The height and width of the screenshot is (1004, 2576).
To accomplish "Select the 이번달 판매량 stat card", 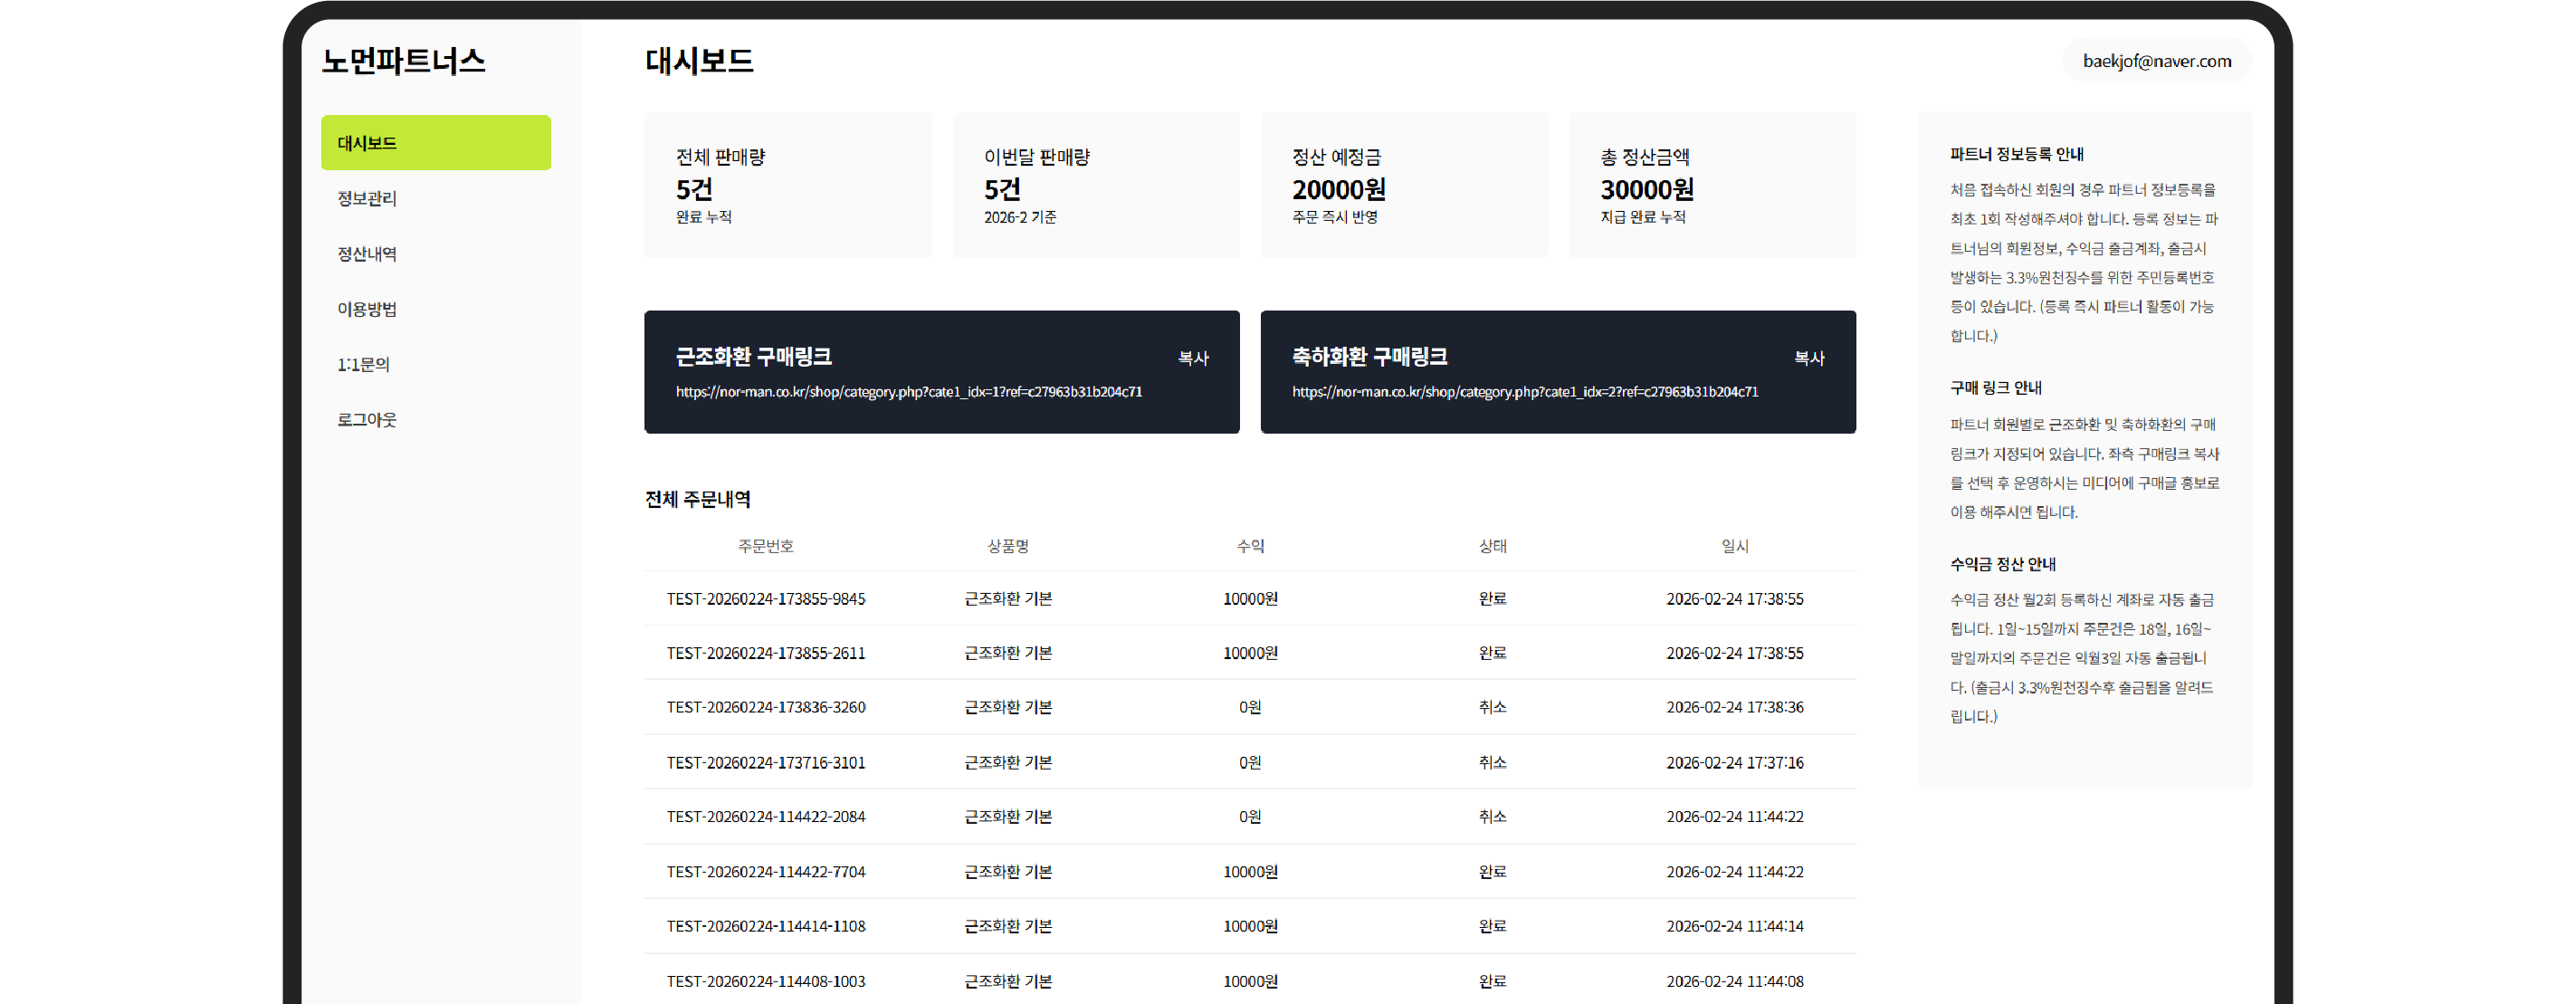I will (x=1096, y=185).
